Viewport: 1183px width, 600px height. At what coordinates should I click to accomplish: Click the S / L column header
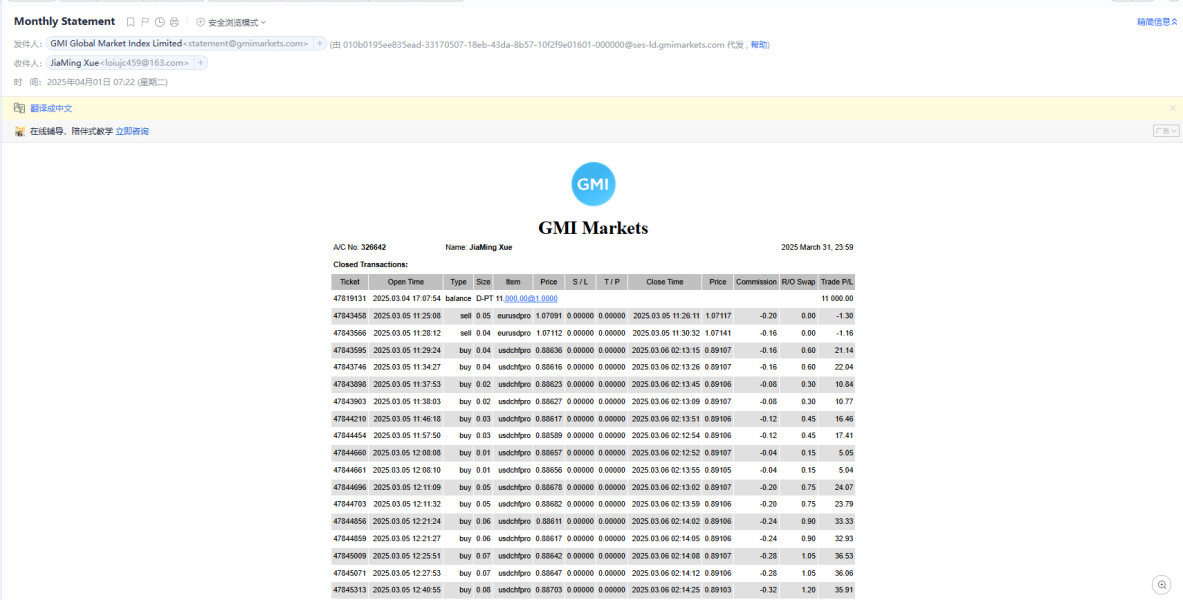tap(580, 282)
